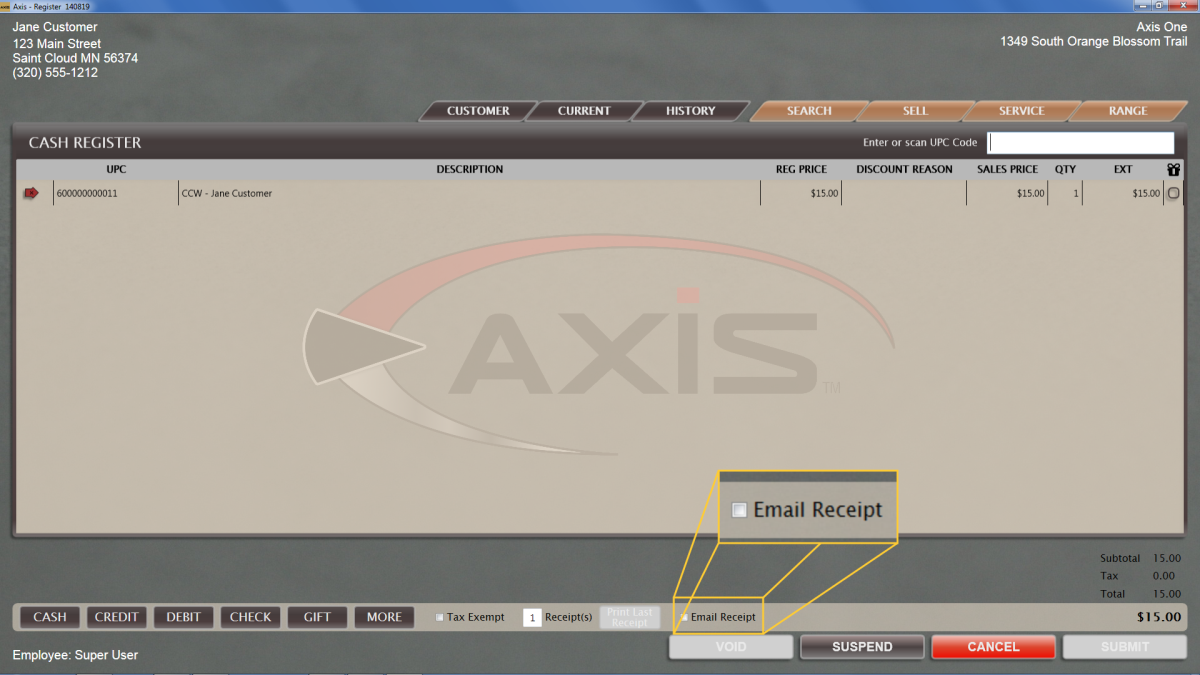The width and height of the screenshot is (1200, 675).
Task: Click the Employee: Super User label
Action: pyautogui.click(x=75, y=655)
